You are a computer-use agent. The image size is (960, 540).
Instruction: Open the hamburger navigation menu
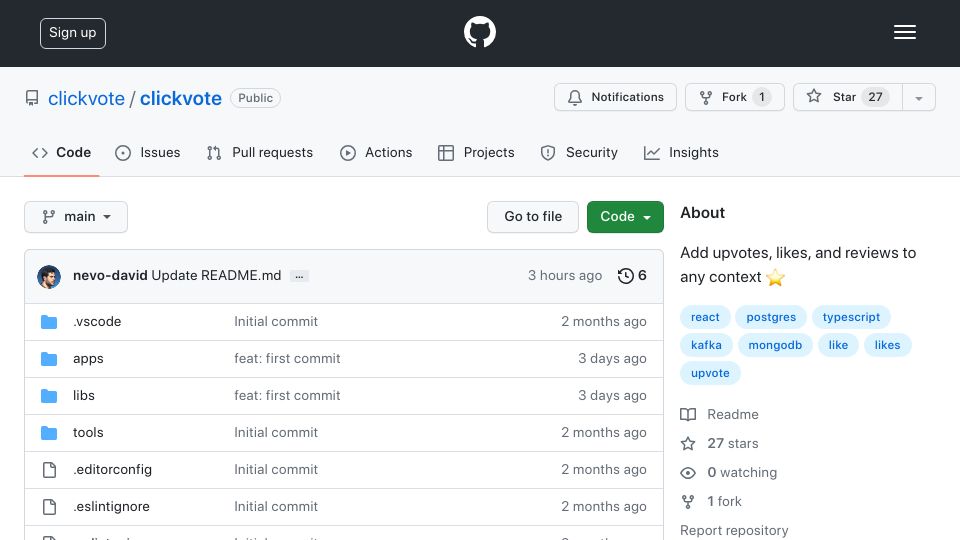[904, 32]
